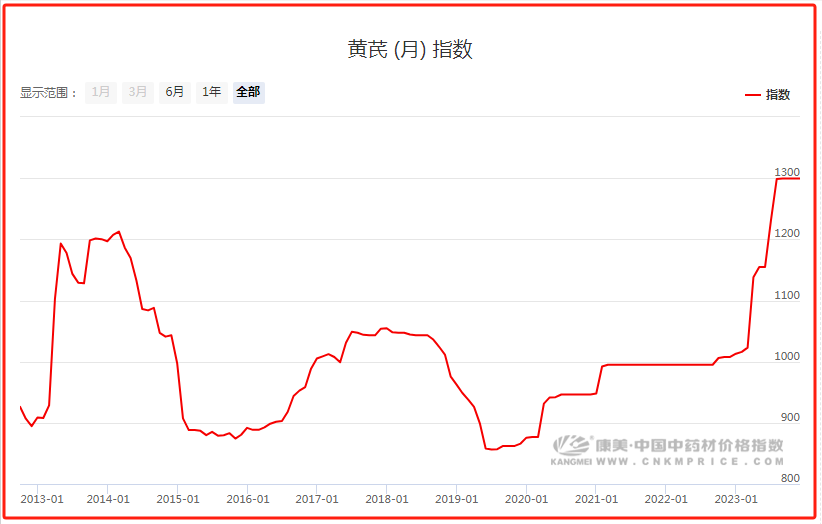Click the 900 y-axis value

point(790,418)
